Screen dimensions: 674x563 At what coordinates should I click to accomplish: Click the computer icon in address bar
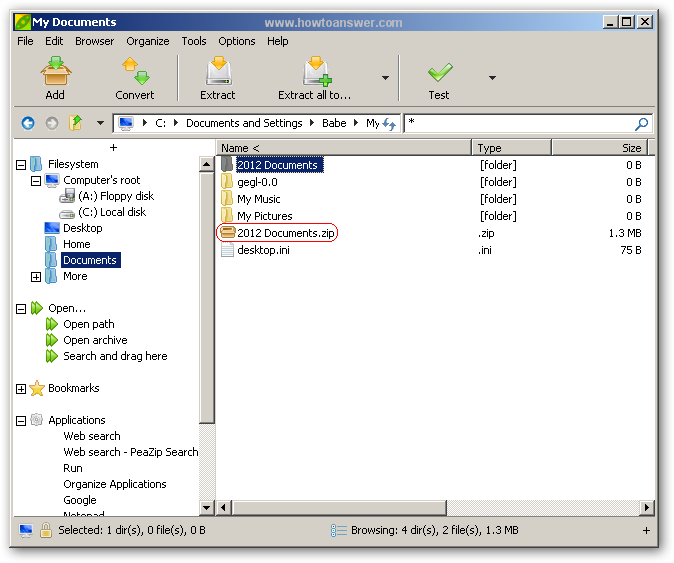pyautogui.click(x=126, y=123)
